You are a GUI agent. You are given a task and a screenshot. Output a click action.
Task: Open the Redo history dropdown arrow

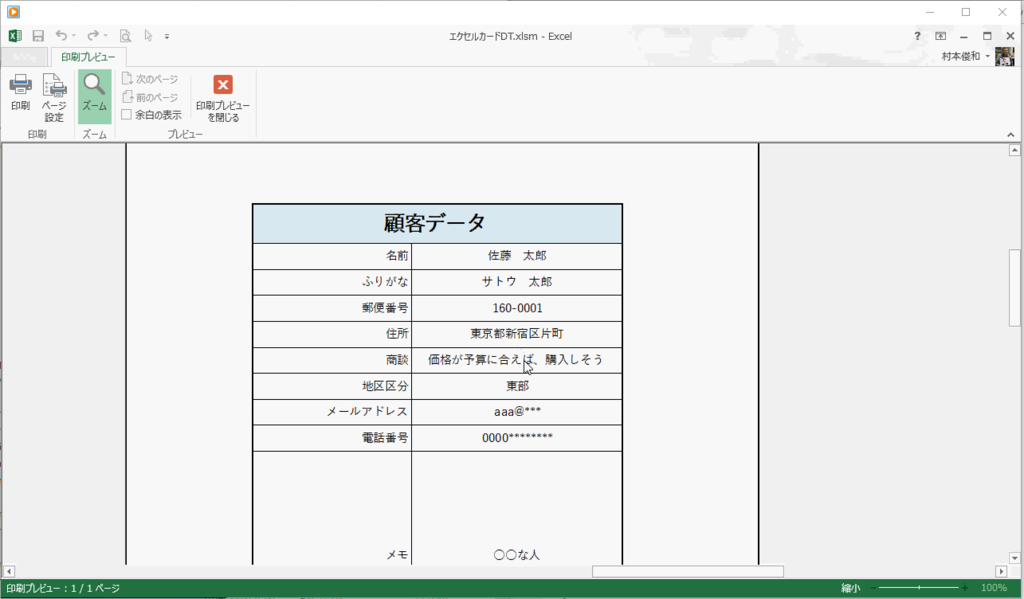[x=106, y=36]
